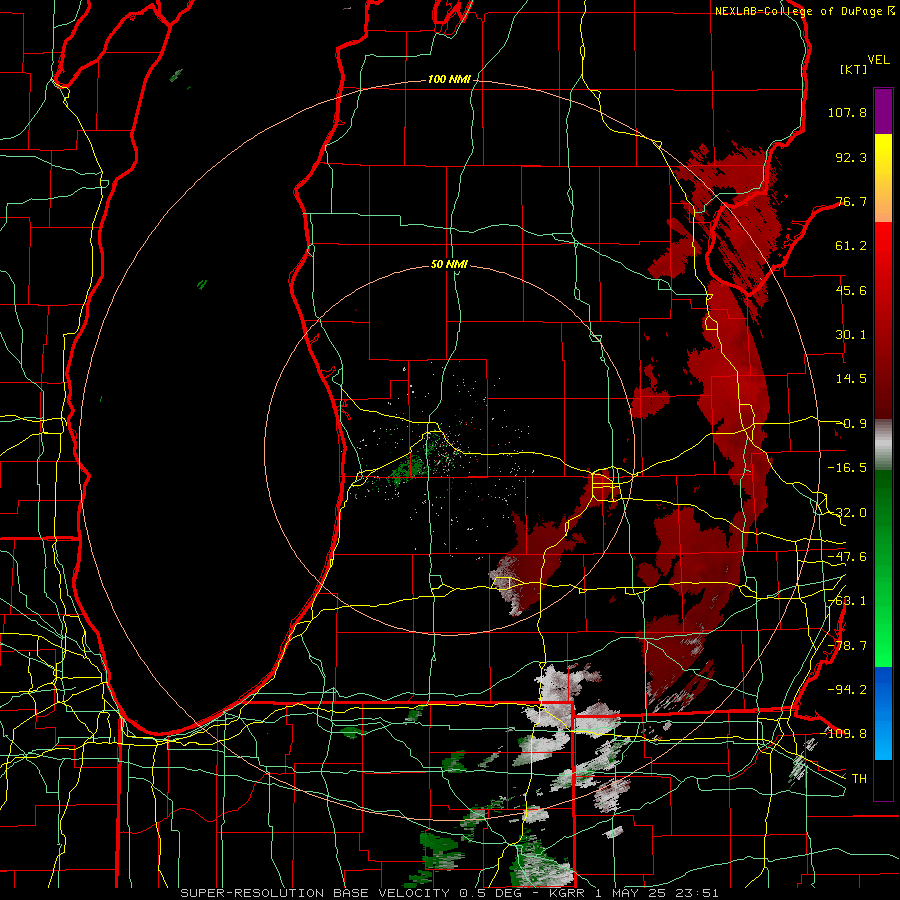
Task: Click the [KT] units label
Action: pos(854,69)
